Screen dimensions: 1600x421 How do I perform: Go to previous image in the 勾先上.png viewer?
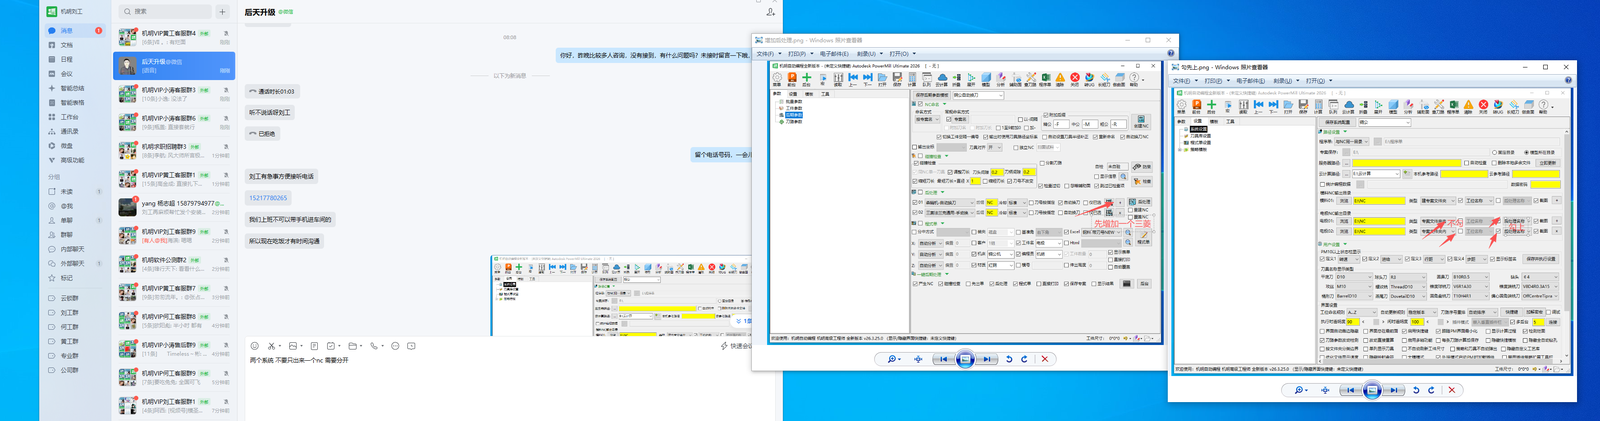1350,390
